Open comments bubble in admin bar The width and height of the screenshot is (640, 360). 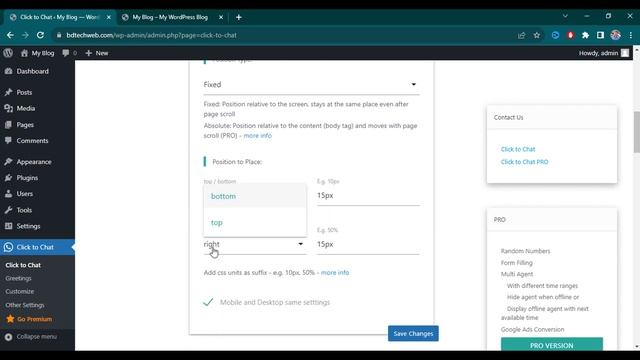point(69,53)
